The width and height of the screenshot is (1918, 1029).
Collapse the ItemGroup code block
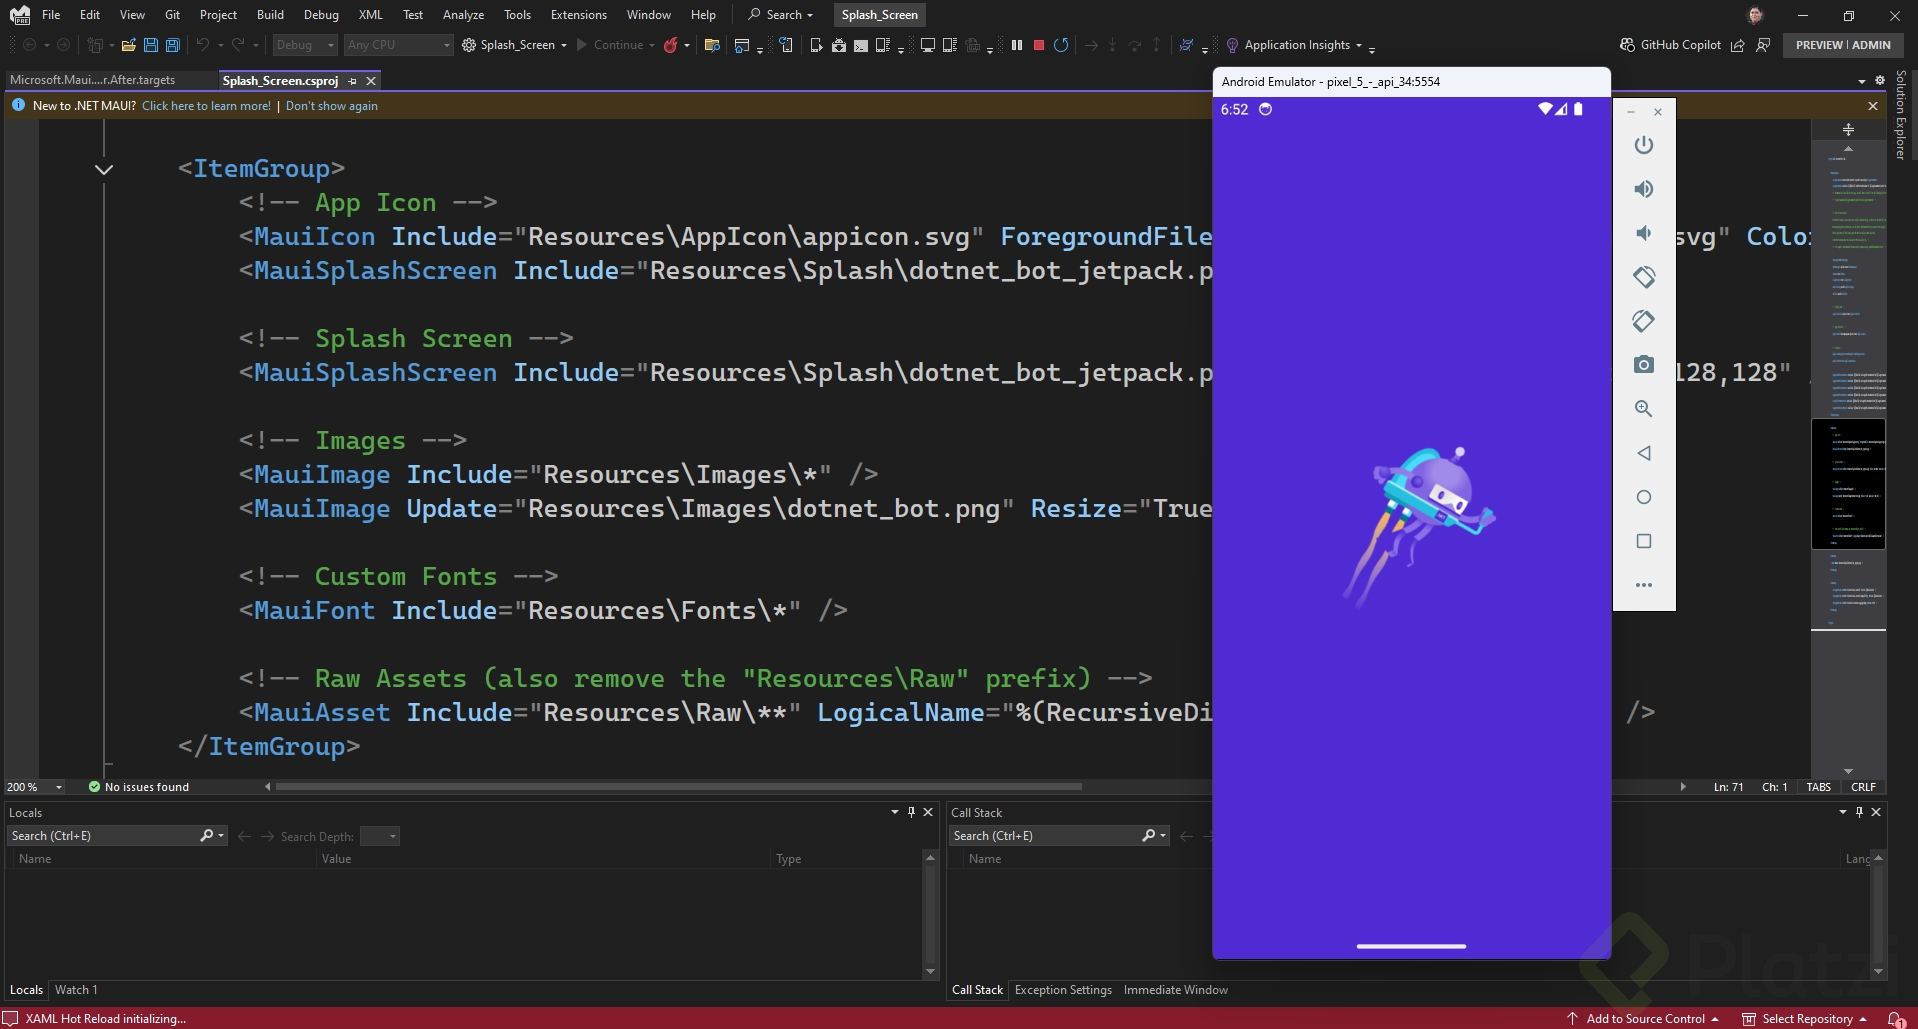pyautogui.click(x=104, y=169)
